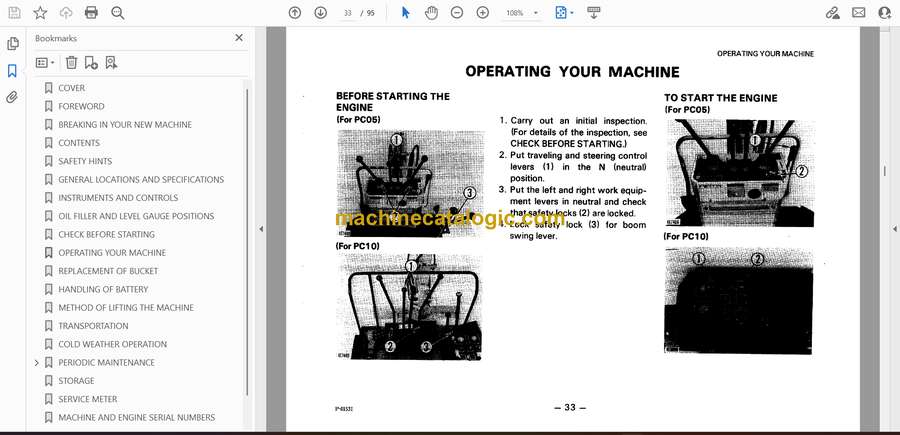Go to previous page with up arrow
Screen dimensions: 900x435
tap(294, 13)
